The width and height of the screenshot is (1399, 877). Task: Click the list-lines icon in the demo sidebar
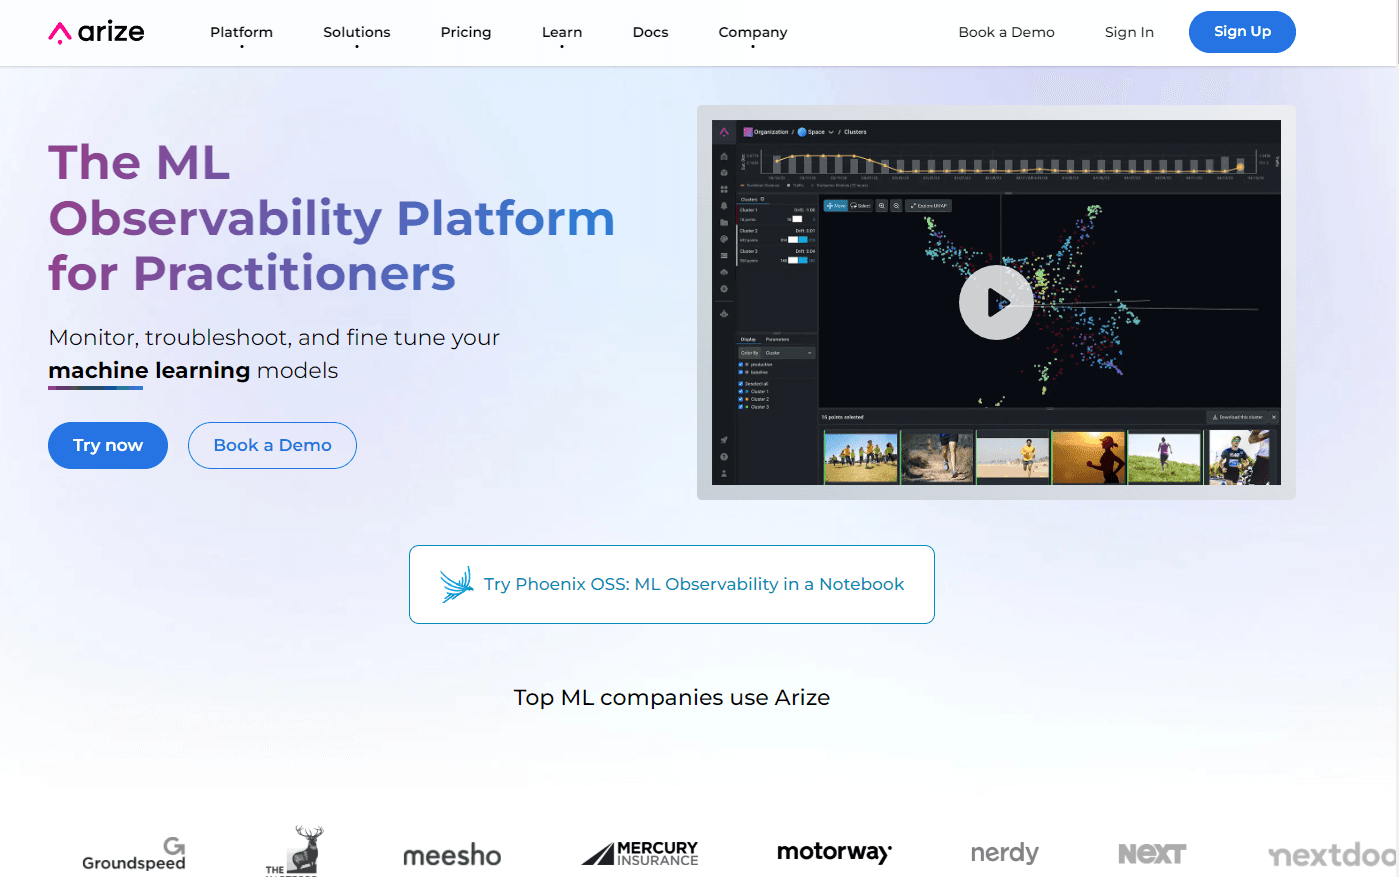(724, 255)
